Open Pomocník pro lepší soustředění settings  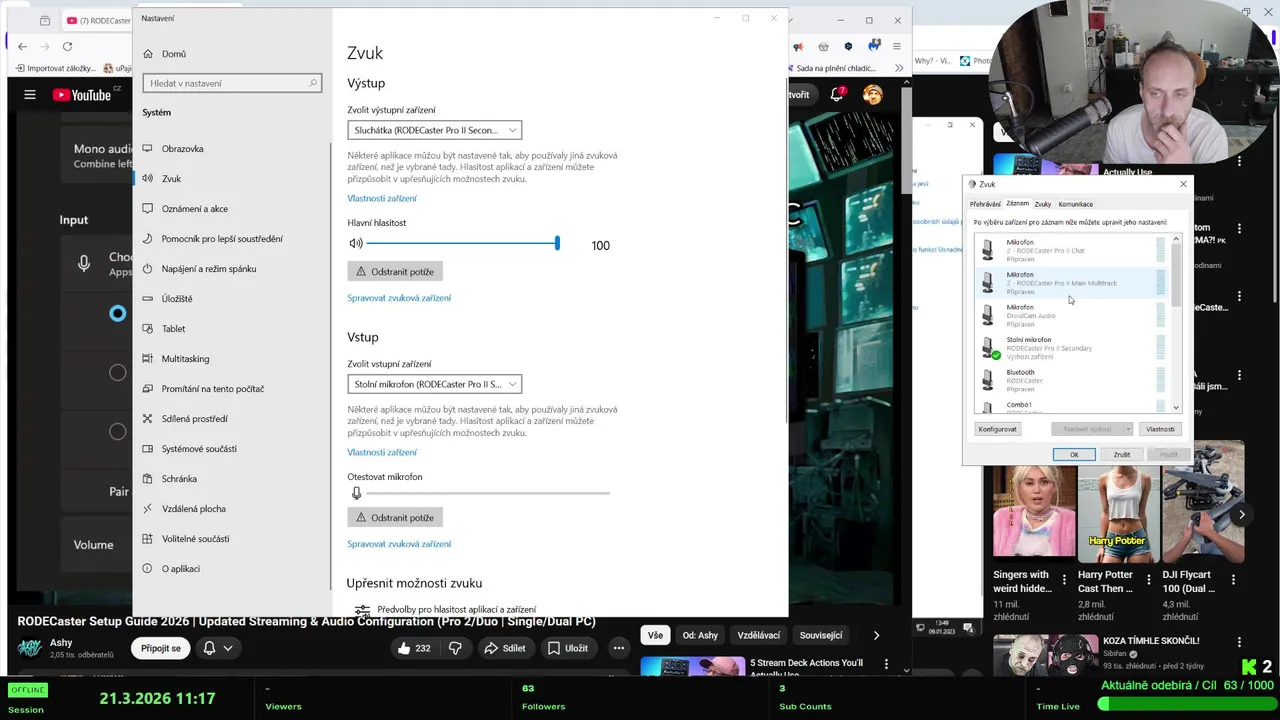point(212,239)
